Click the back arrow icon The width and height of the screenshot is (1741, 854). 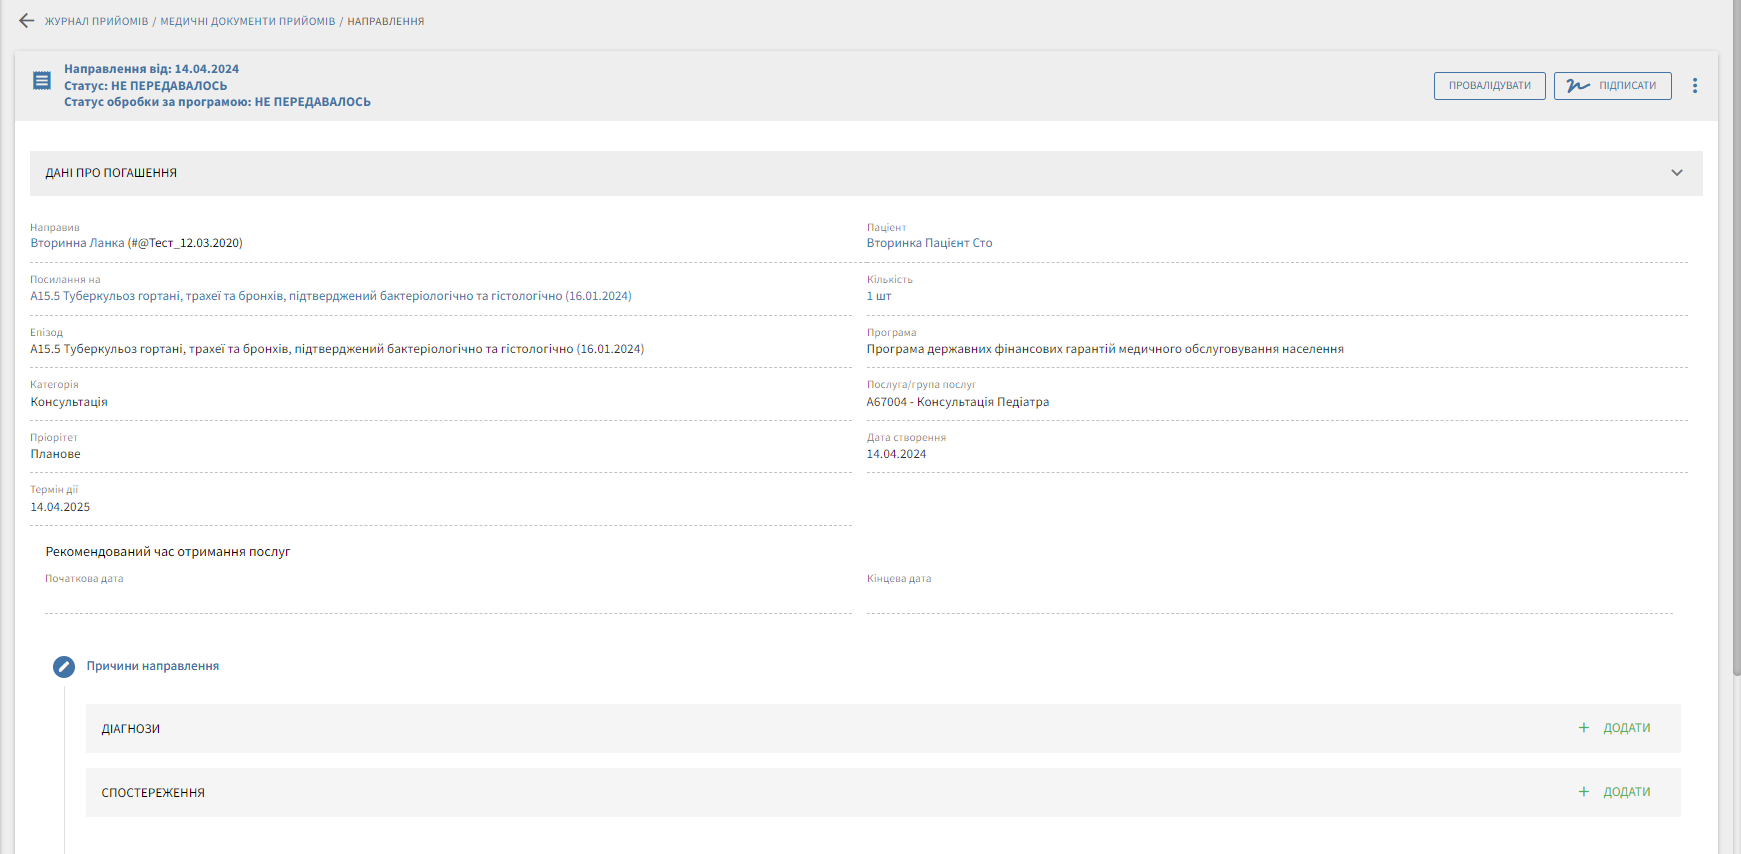tap(26, 21)
